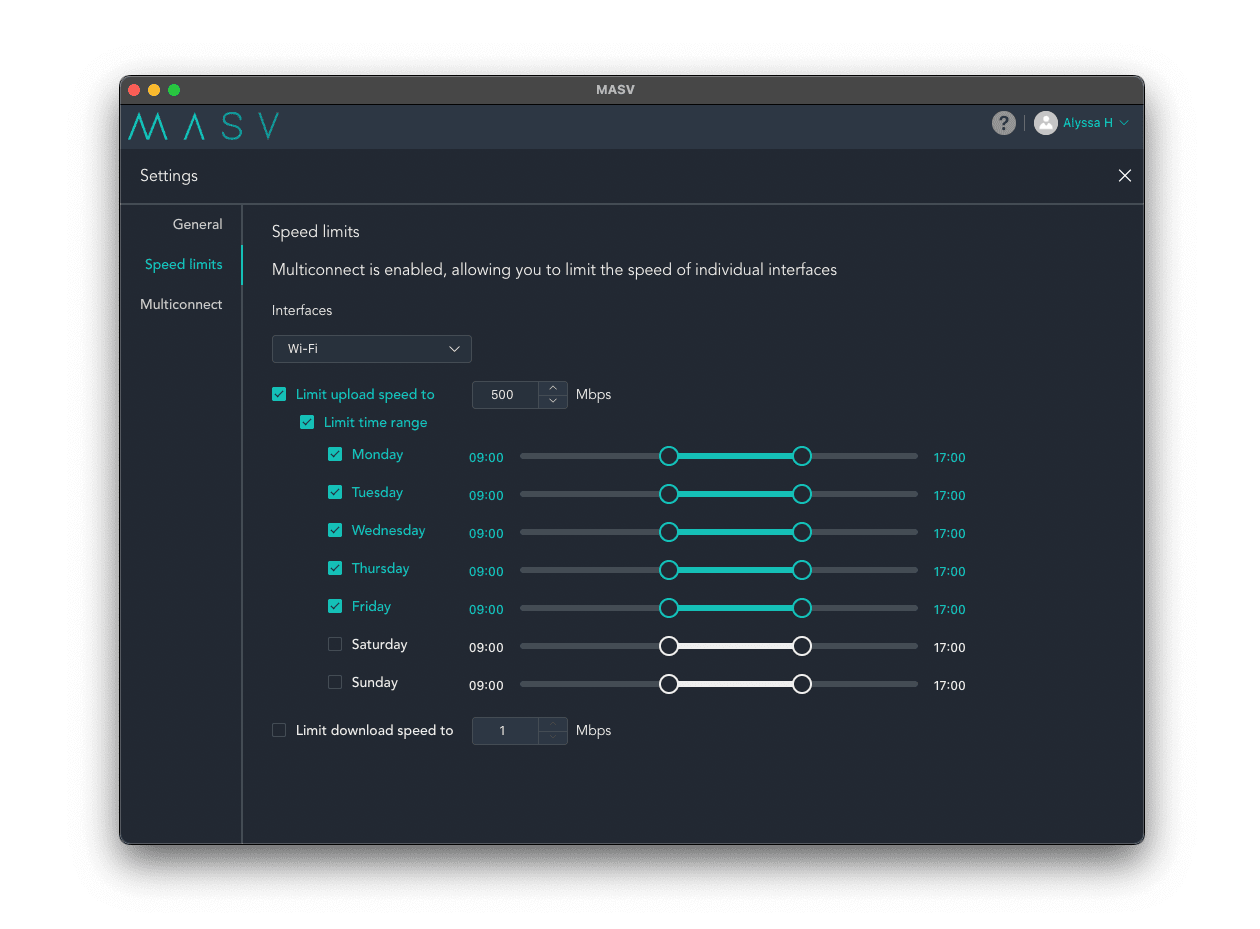Enable the Limit download speed option

point(279,730)
